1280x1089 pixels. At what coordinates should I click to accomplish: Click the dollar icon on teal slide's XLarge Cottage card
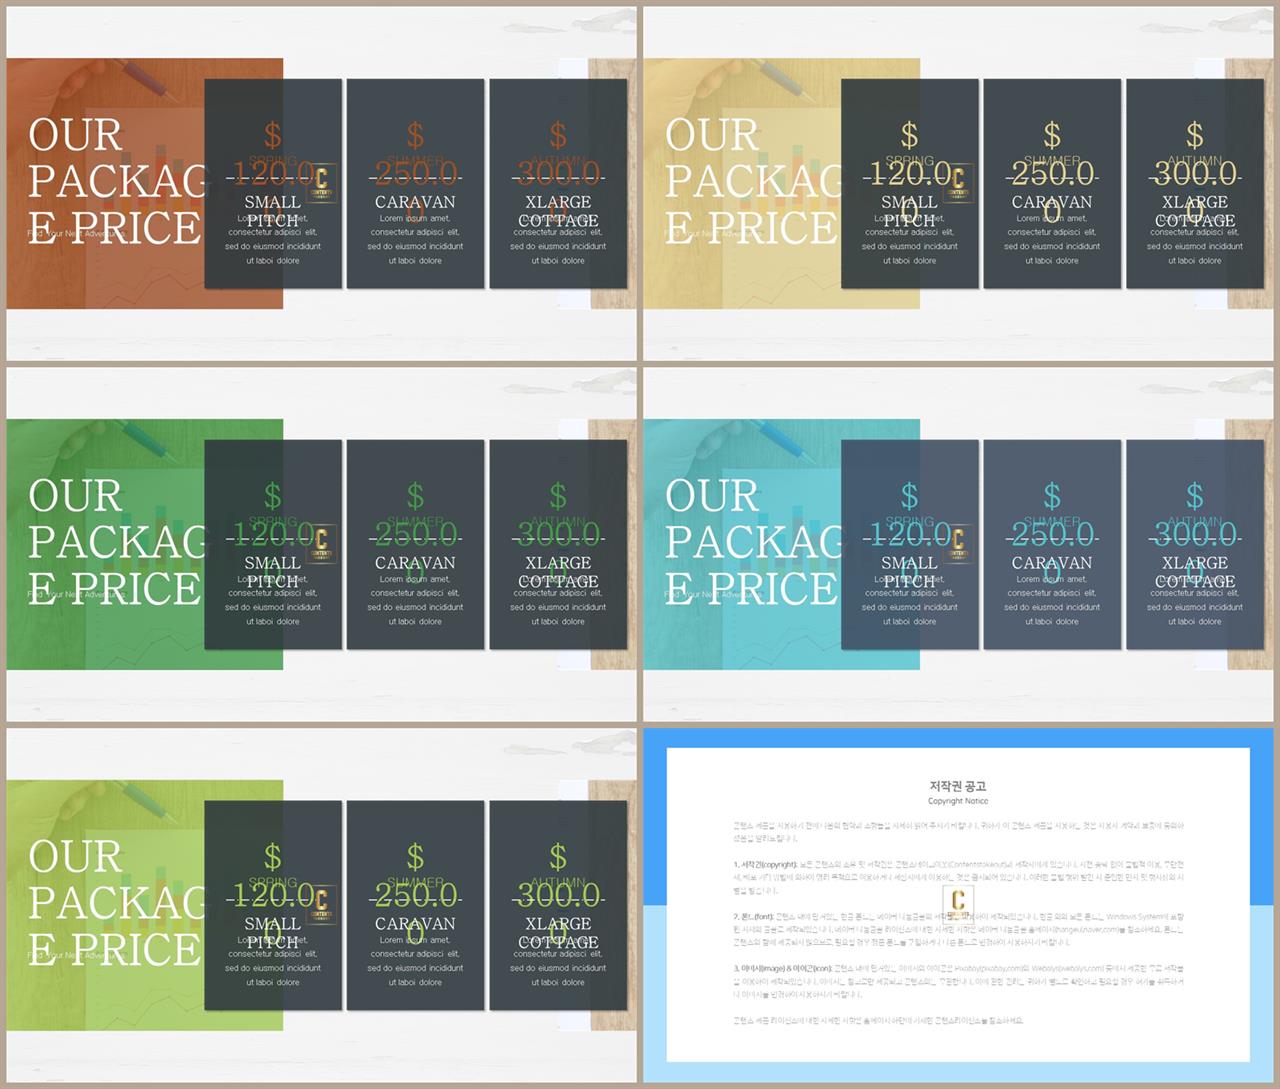(1195, 496)
